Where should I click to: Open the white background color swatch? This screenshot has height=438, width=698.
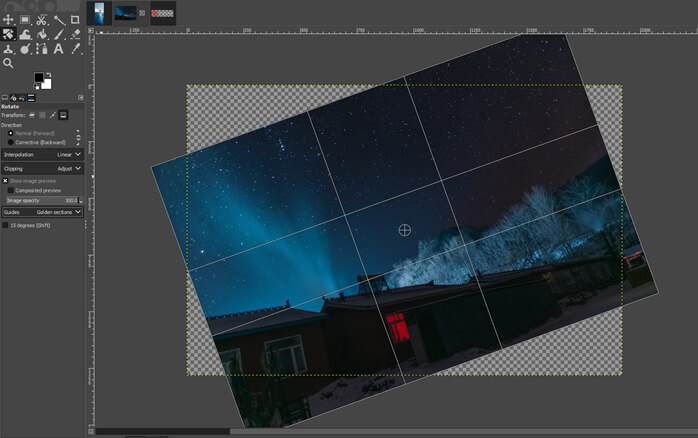pos(47,84)
